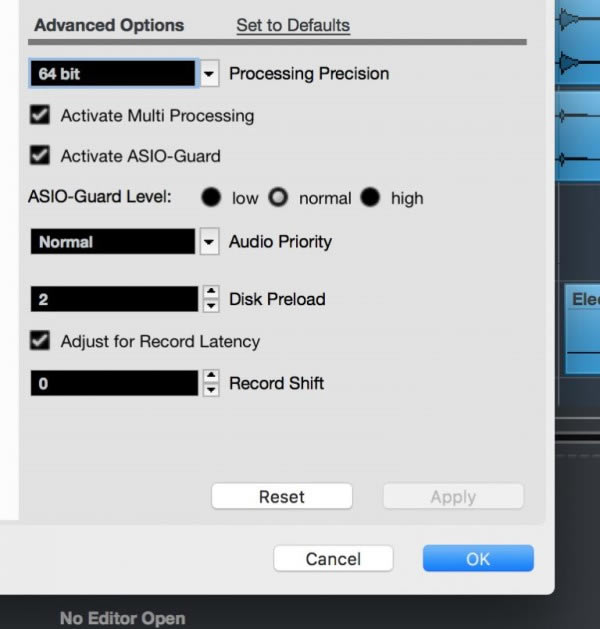Viewport: 600px width, 629px height.
Task: Choose high ASIO-Guard level
Action: 371,198
